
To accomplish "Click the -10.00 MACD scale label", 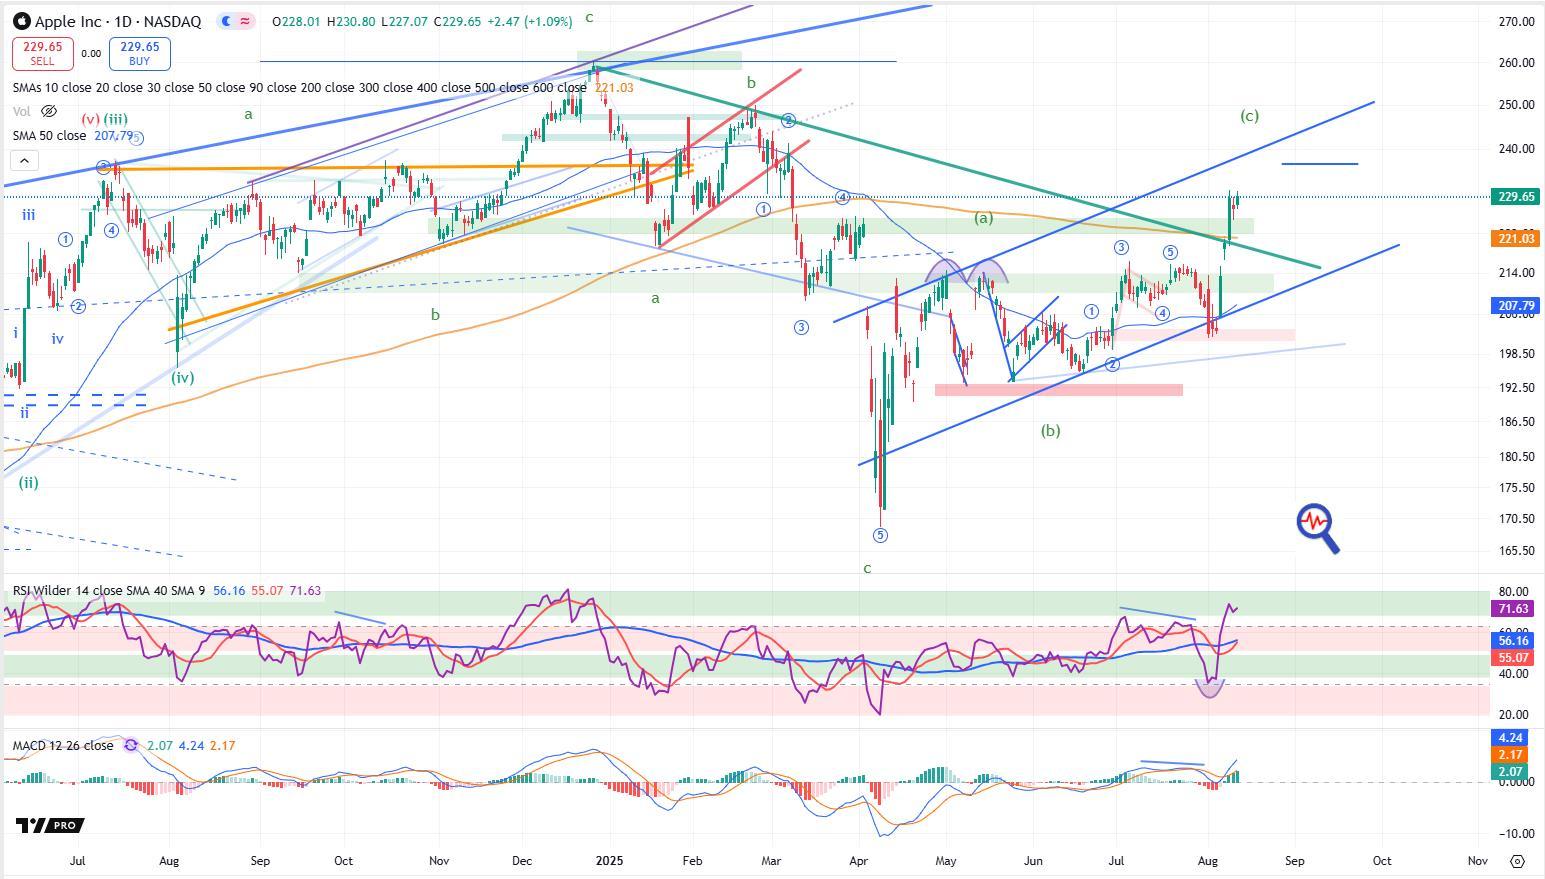I will 1516,833.
